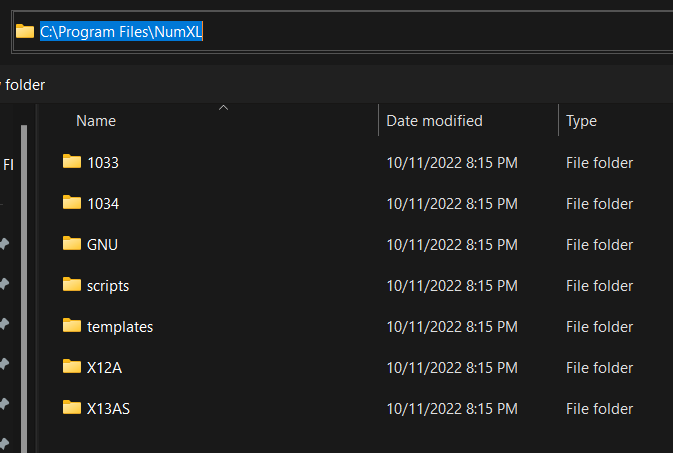Image resolution: width=673 pixels, height=453 pixels.
Task: Select the 1033 folder icon
Action: click(x=72, y=161)
